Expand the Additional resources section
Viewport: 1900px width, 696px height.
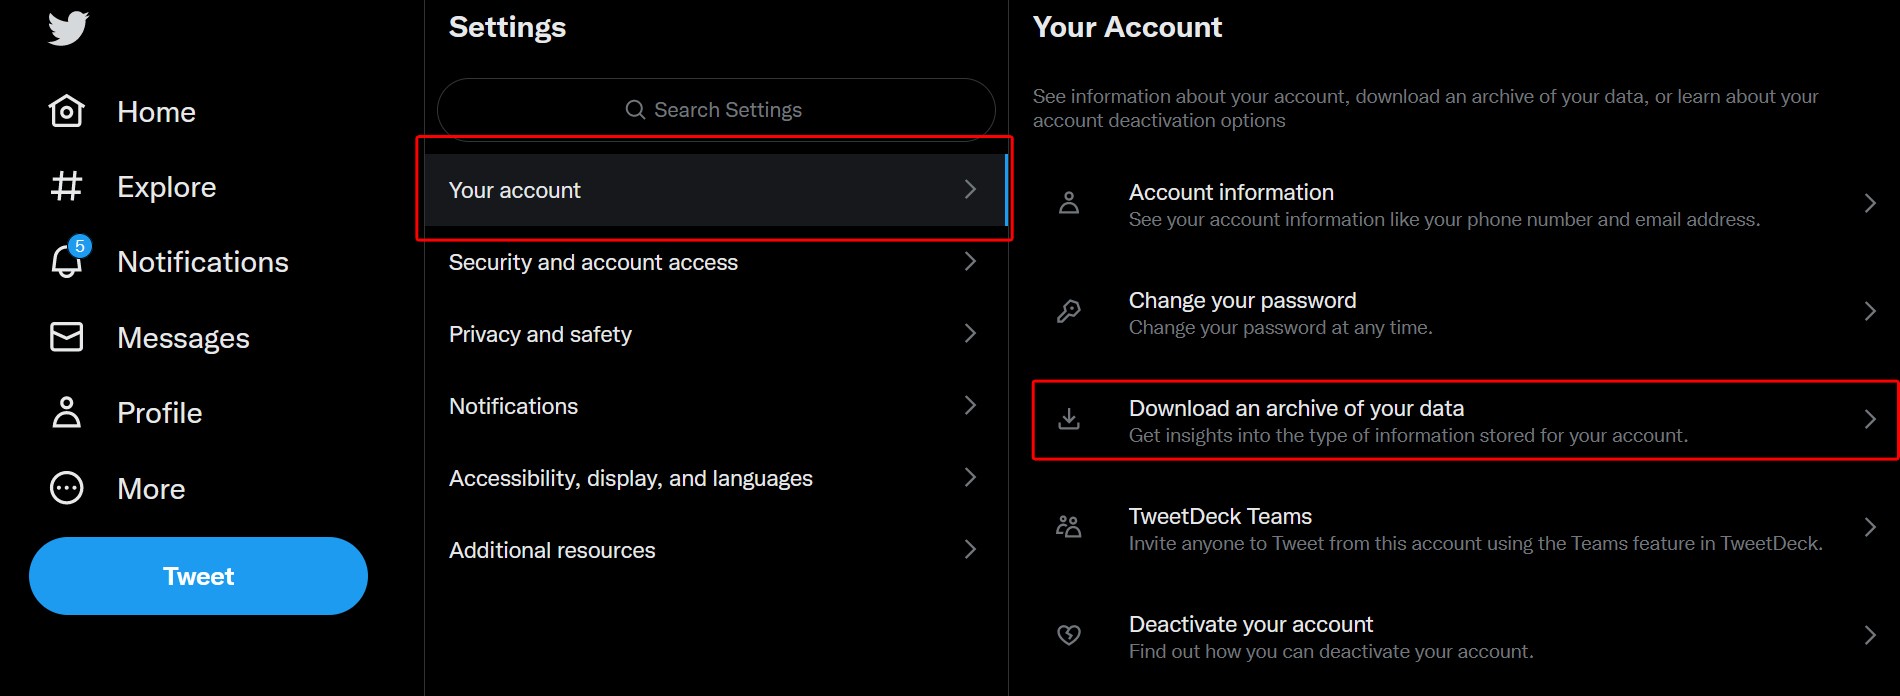coord(714,549)
